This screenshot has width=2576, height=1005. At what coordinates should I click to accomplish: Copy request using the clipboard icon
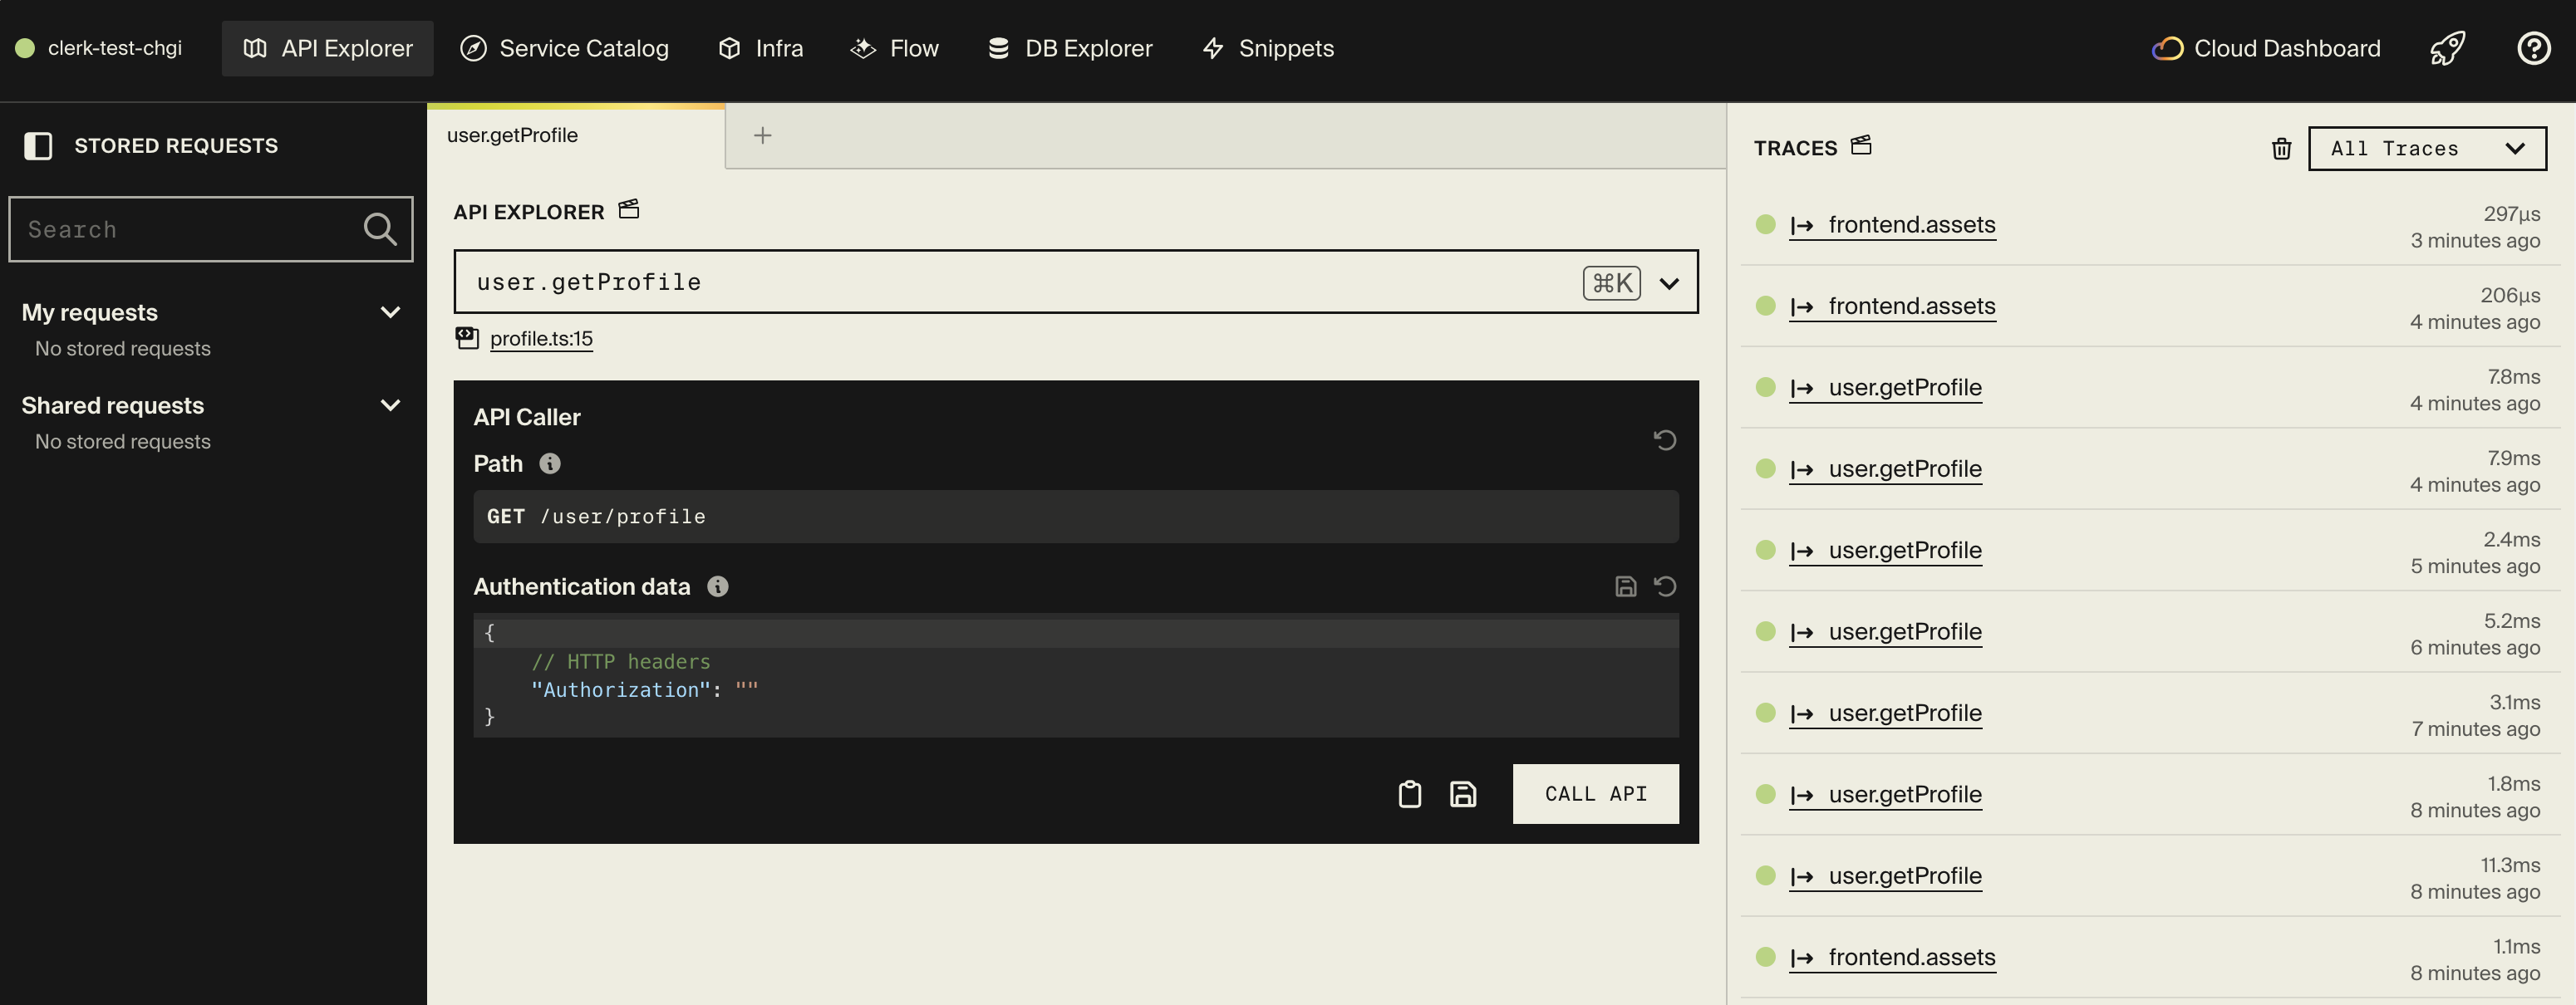(1409, 794)
